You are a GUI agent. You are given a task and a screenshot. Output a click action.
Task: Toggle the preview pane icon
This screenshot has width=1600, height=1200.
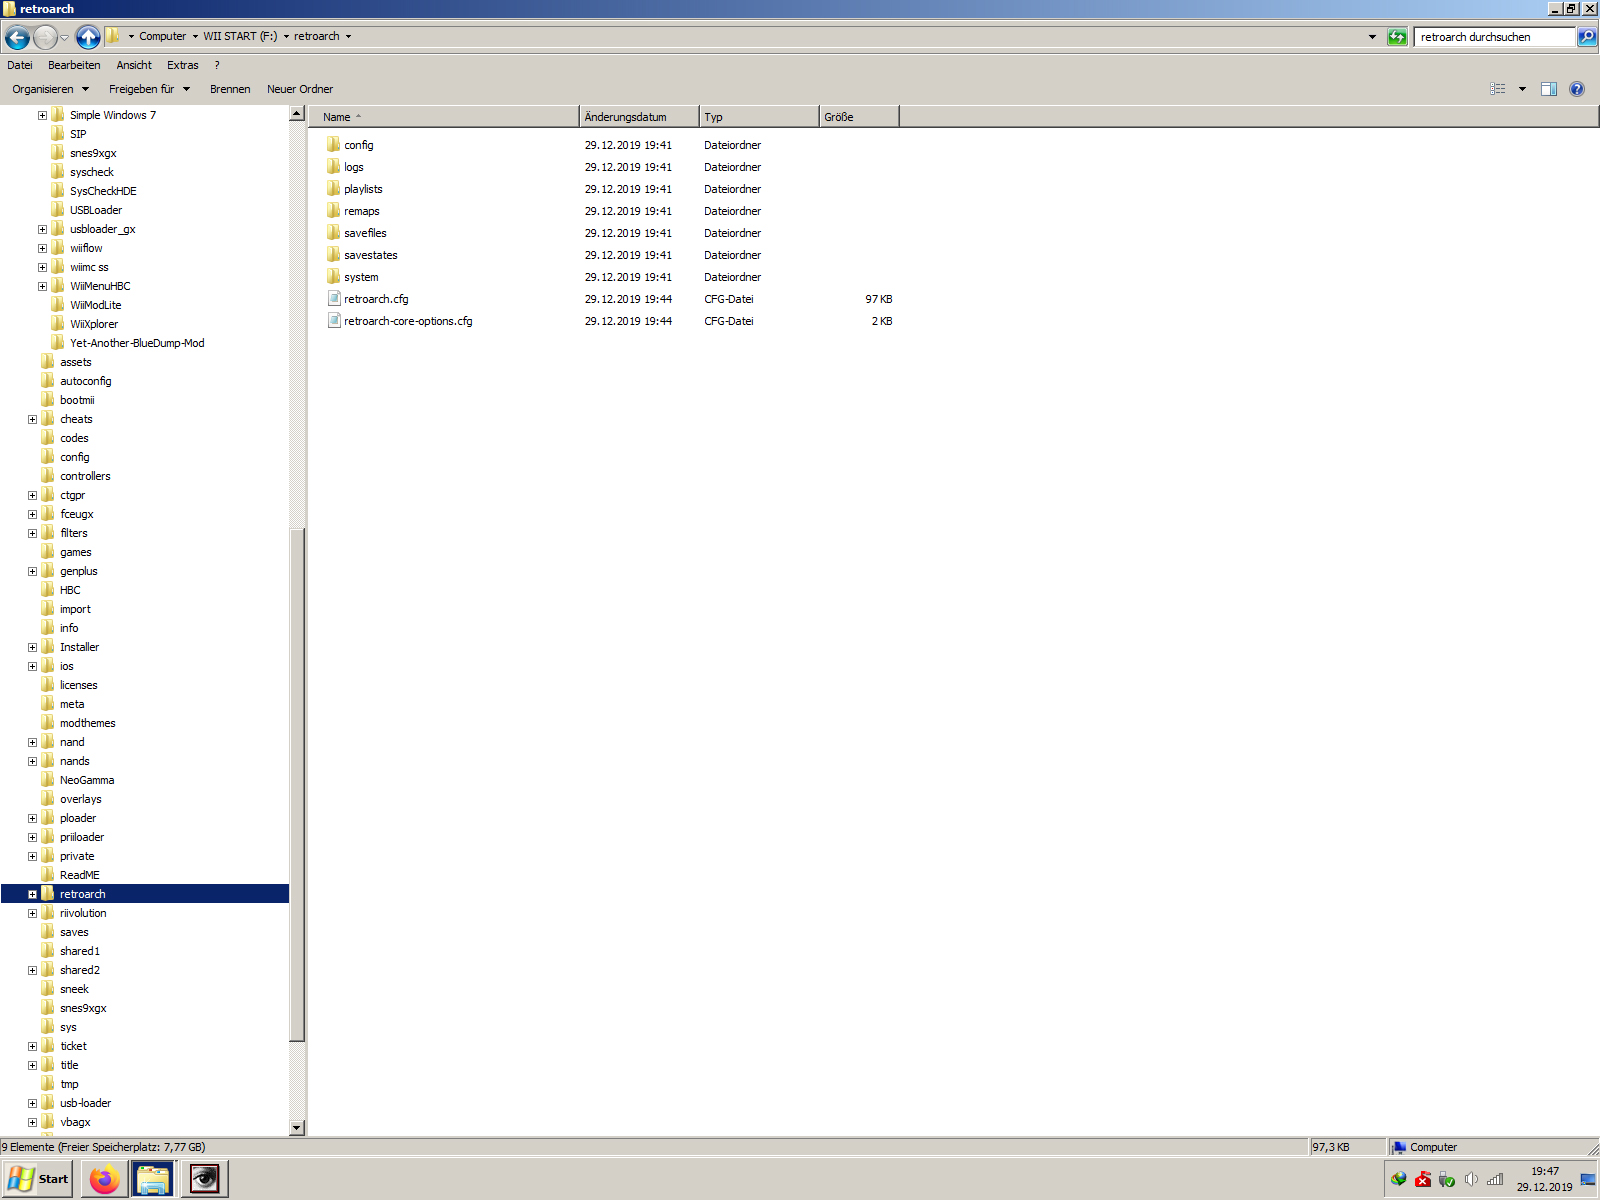point(1549,89)
